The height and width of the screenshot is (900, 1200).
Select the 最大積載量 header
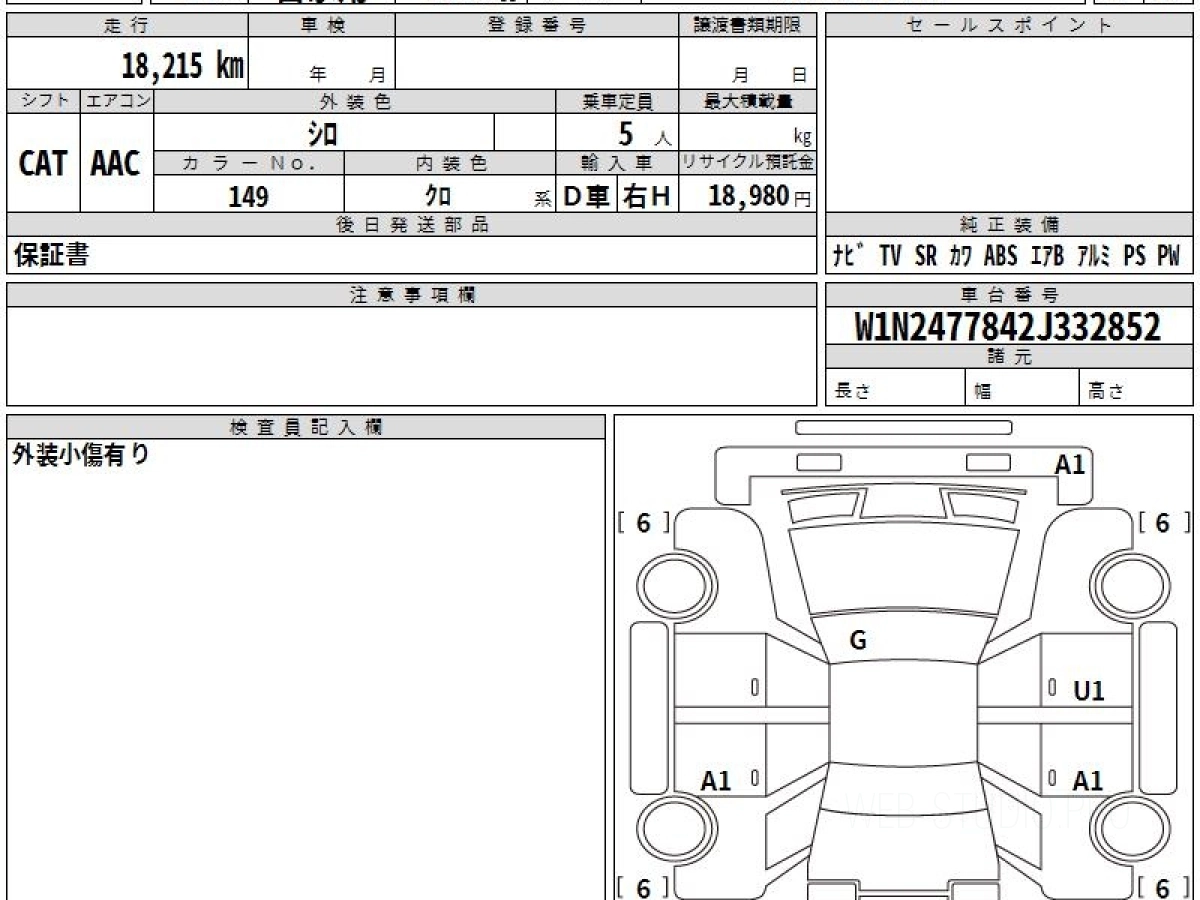748,101
